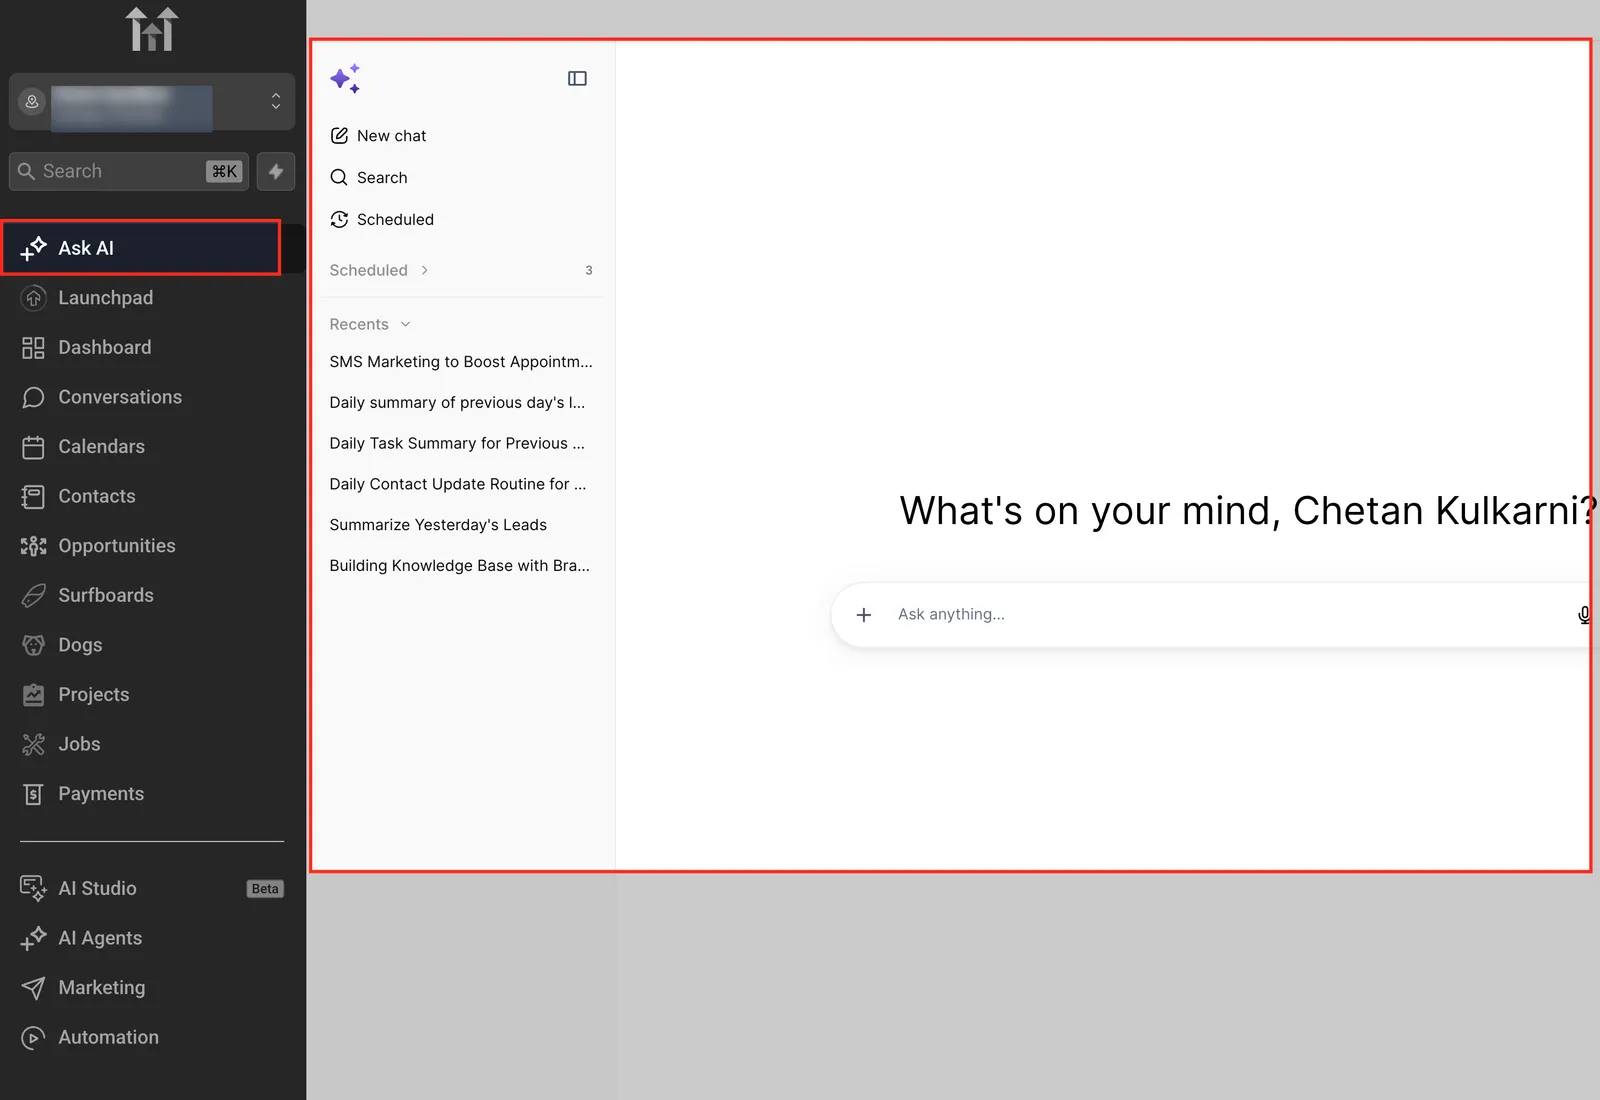The image size is (1600, 1100).
Task: Open Scheduled with the clock icon
Action: coord(382,220)
